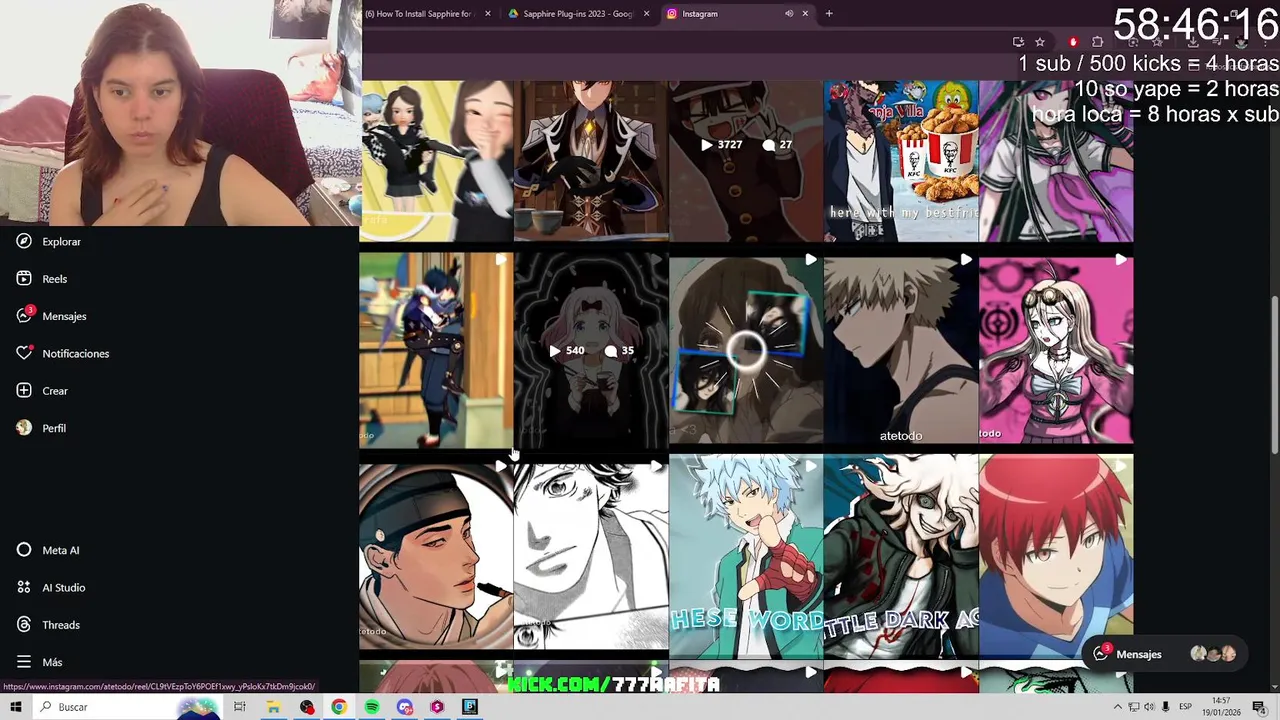This screenshot has width=1280, height=720.
Task: Open the Windows Start menu
Action: tap(16, 707)
